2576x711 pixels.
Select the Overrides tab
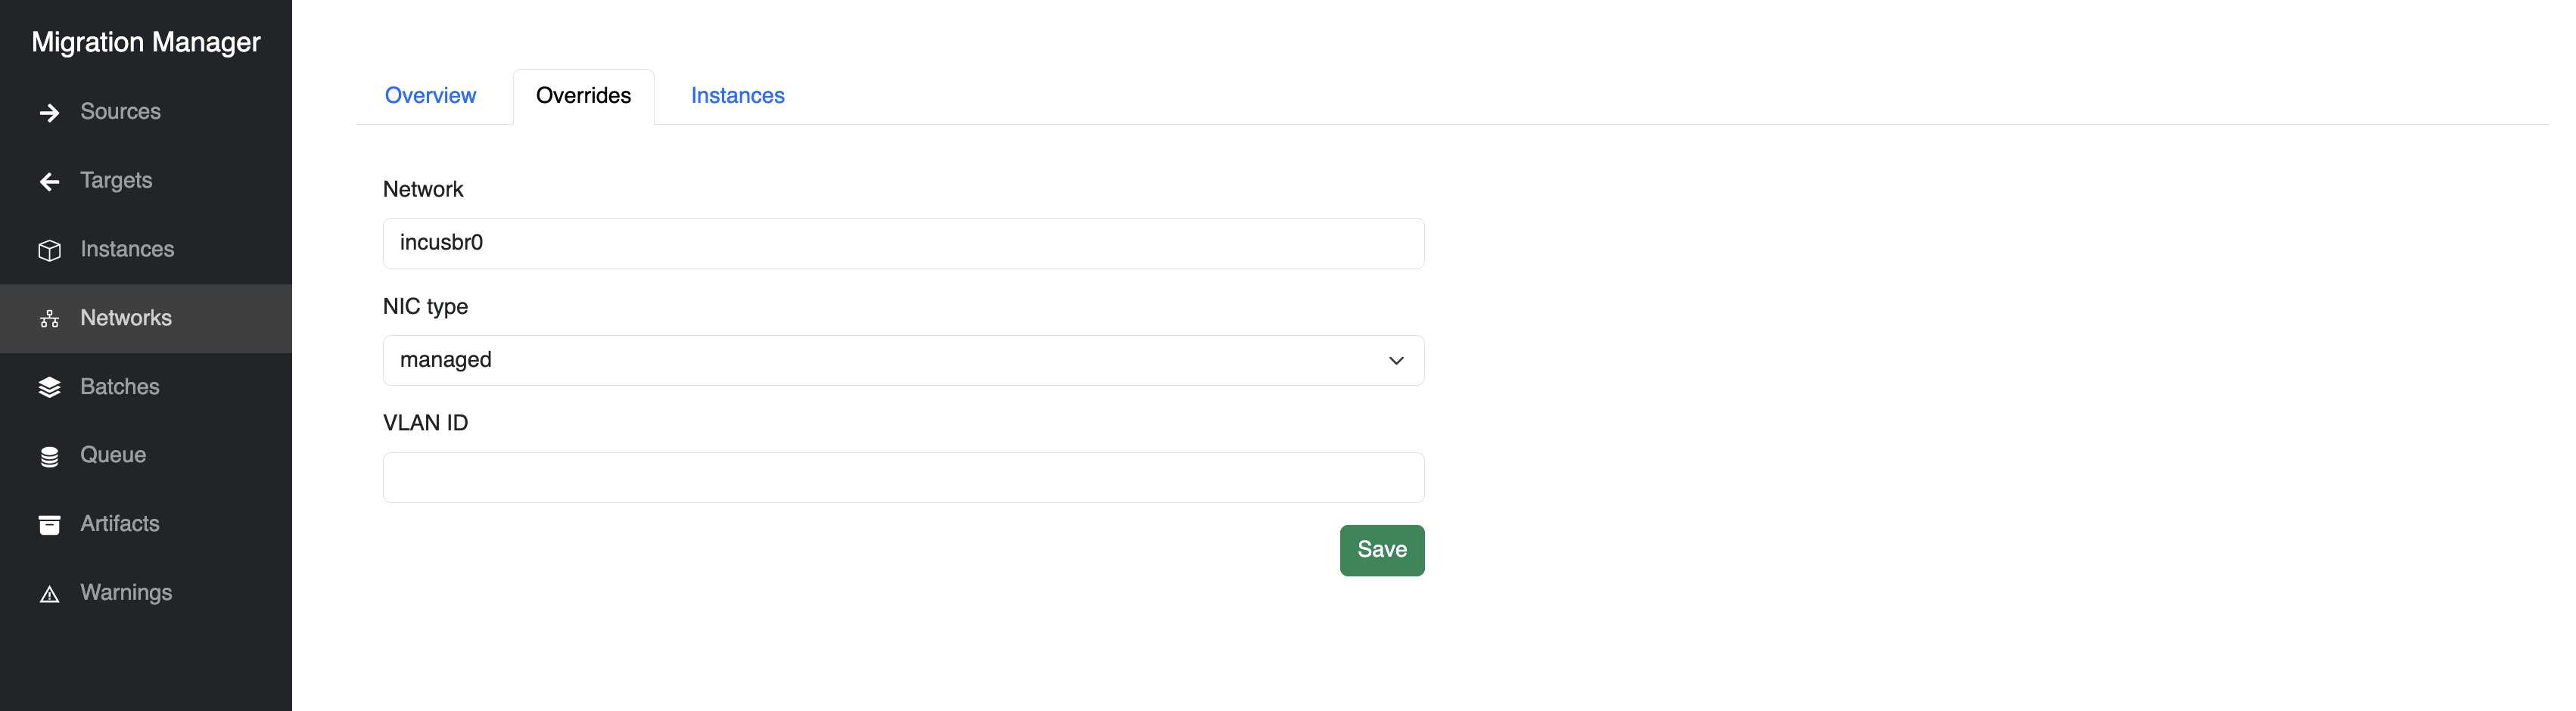click(x=583, y=95)
